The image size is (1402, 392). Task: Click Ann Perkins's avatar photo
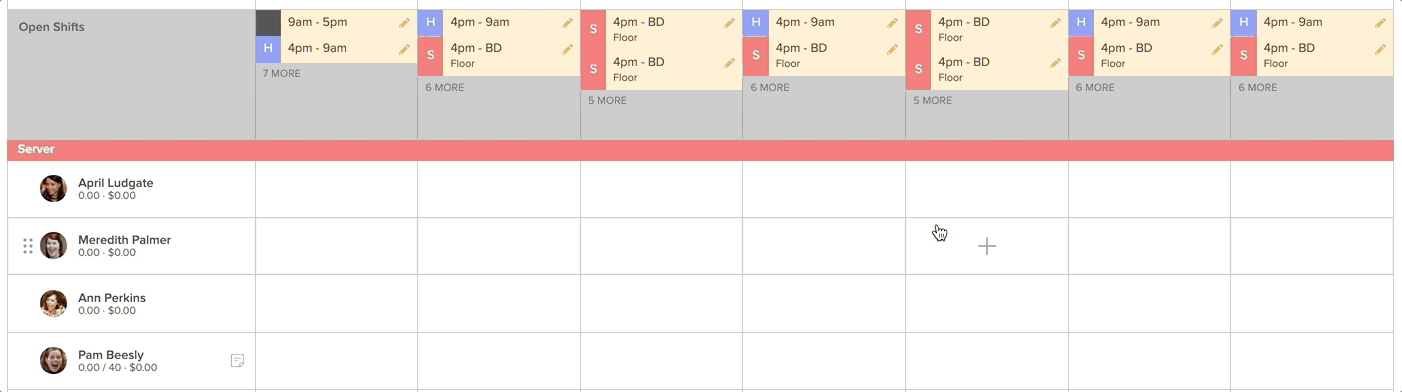pyautogui.click(x=53, y=304)
